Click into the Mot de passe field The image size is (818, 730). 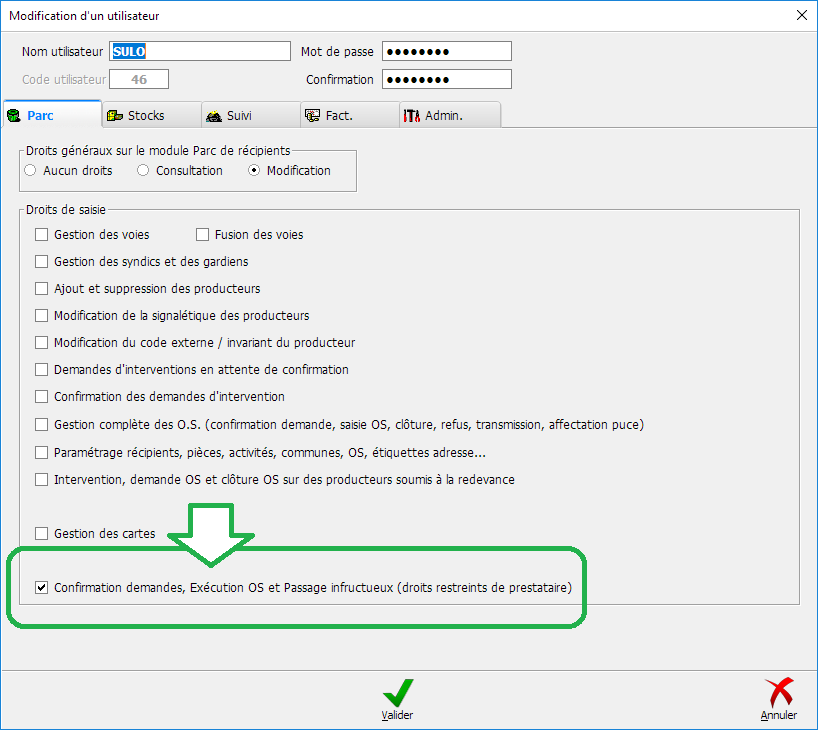tap(446, 51)
